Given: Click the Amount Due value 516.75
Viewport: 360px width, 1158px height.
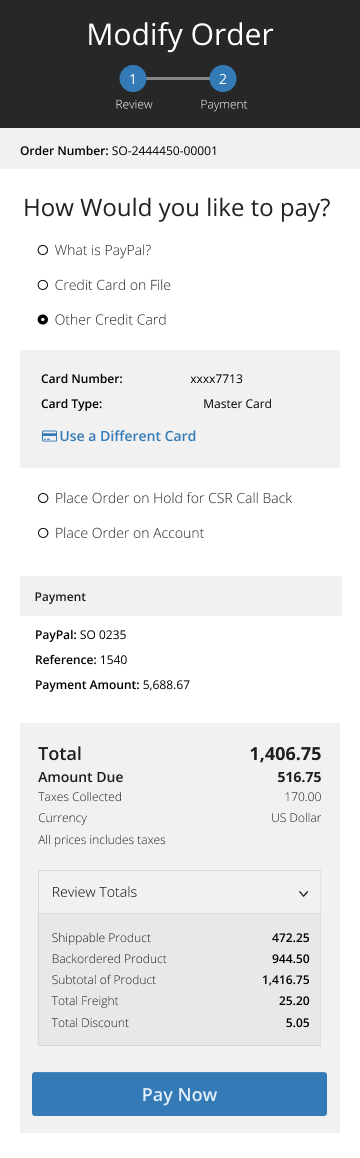Looking at the screenshot, I should tap(299, 777).
